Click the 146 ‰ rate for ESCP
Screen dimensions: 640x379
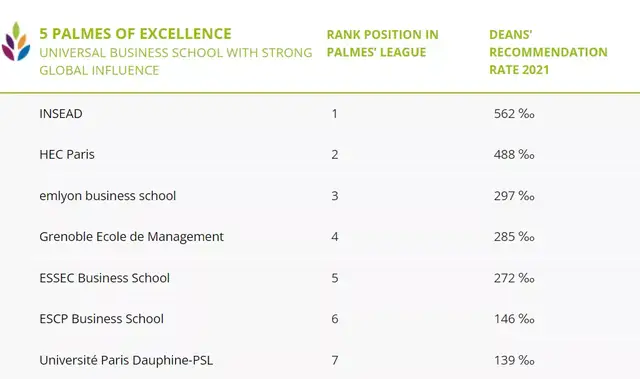pyautogui.click(x=514, y=319)
